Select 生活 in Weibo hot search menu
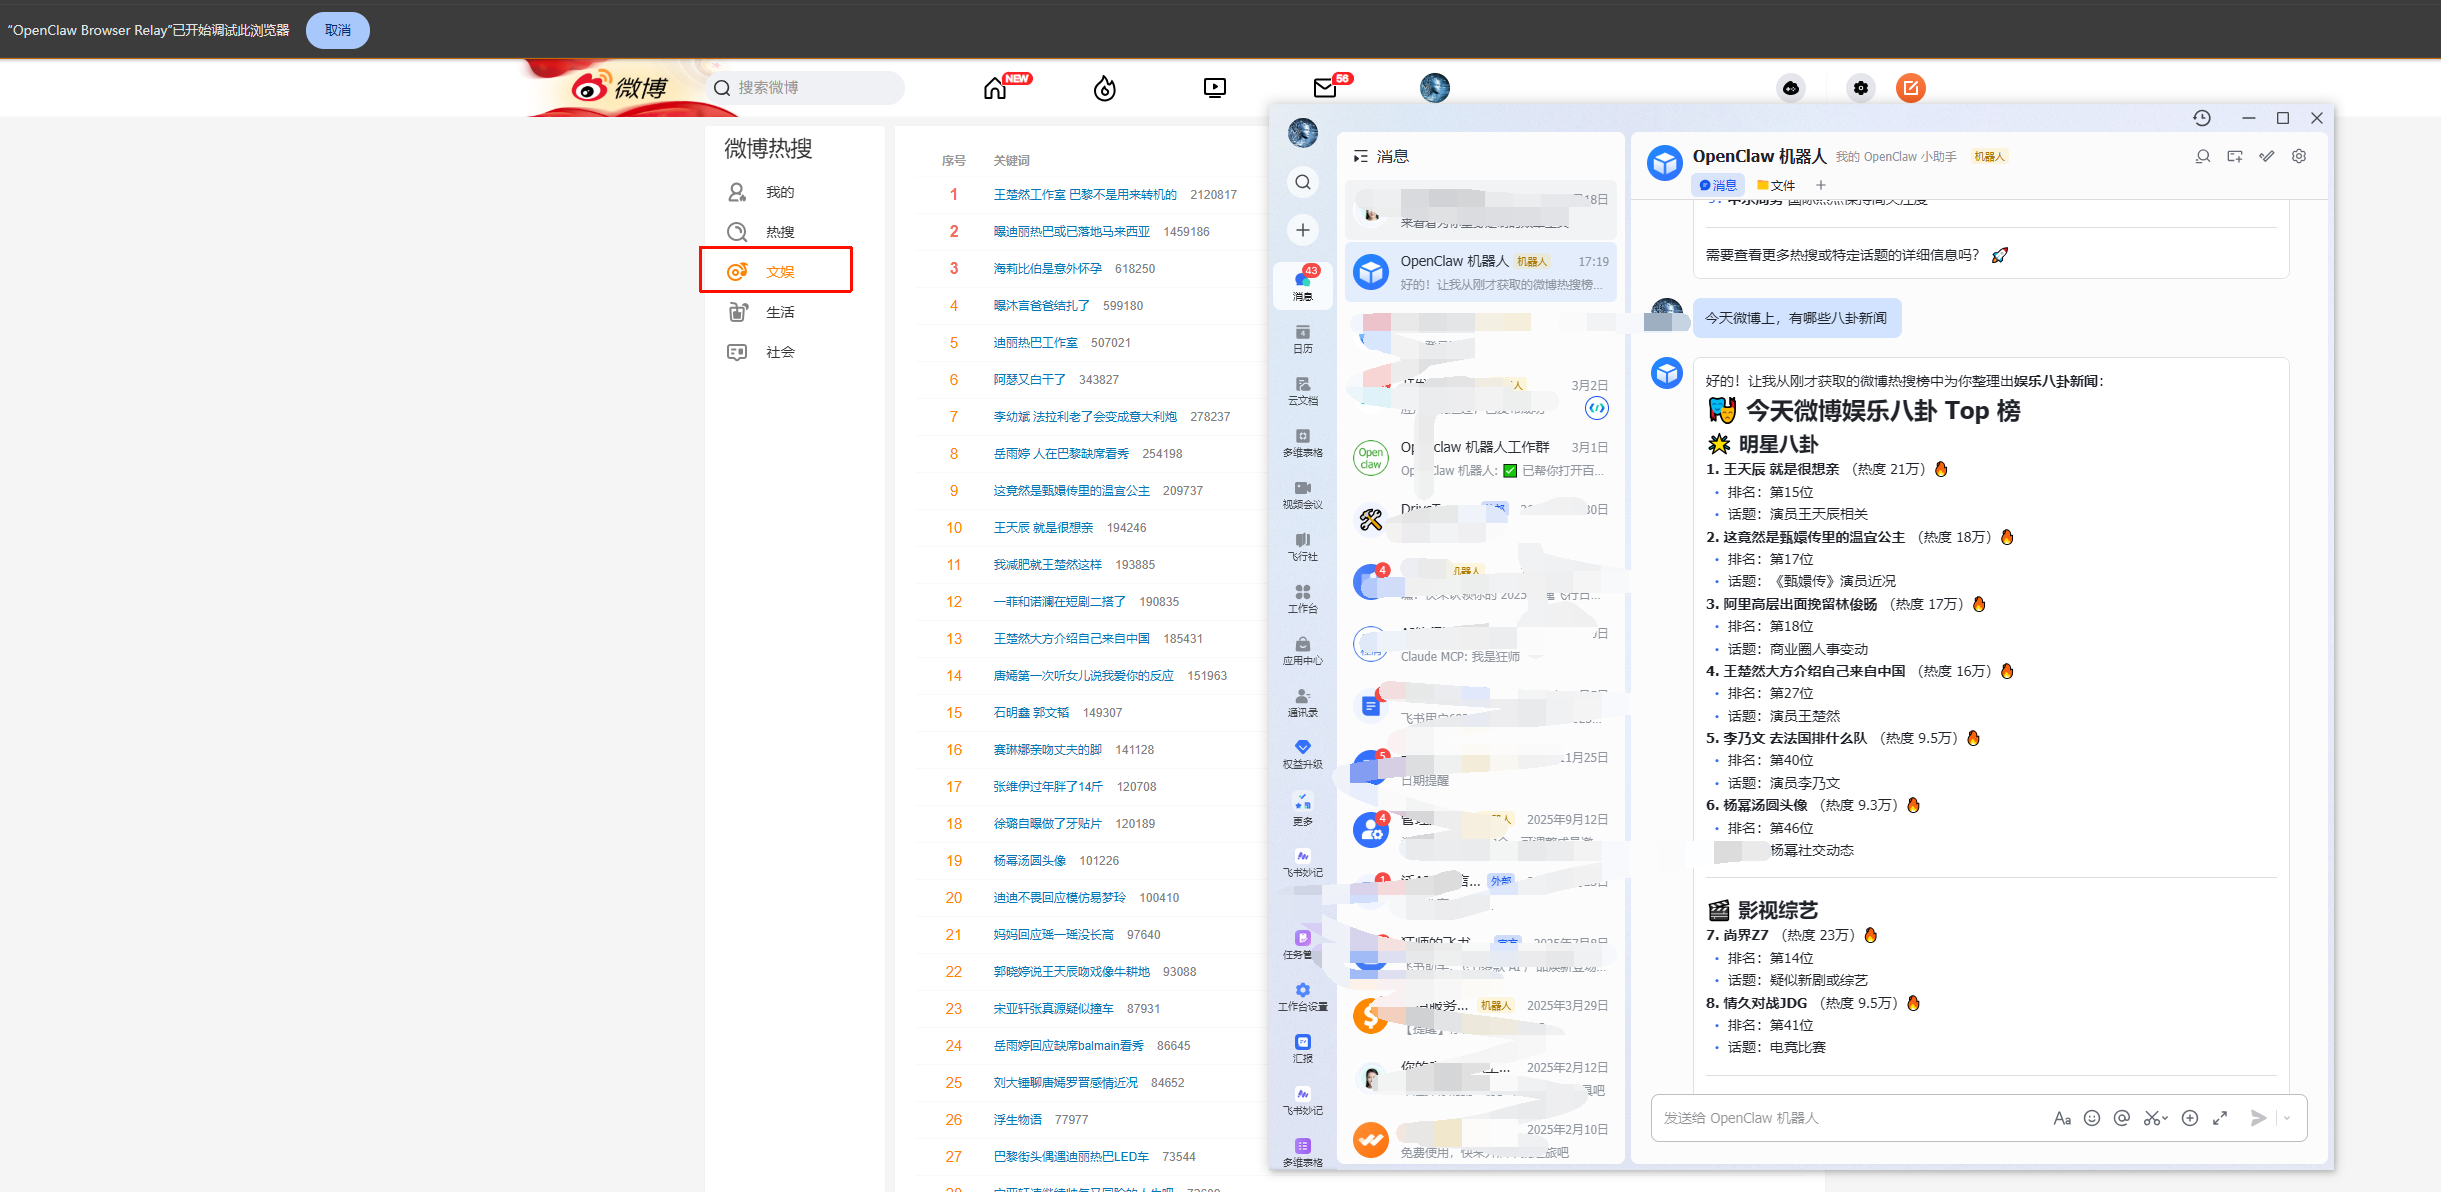2441x1192 pixels. point(779,312)
